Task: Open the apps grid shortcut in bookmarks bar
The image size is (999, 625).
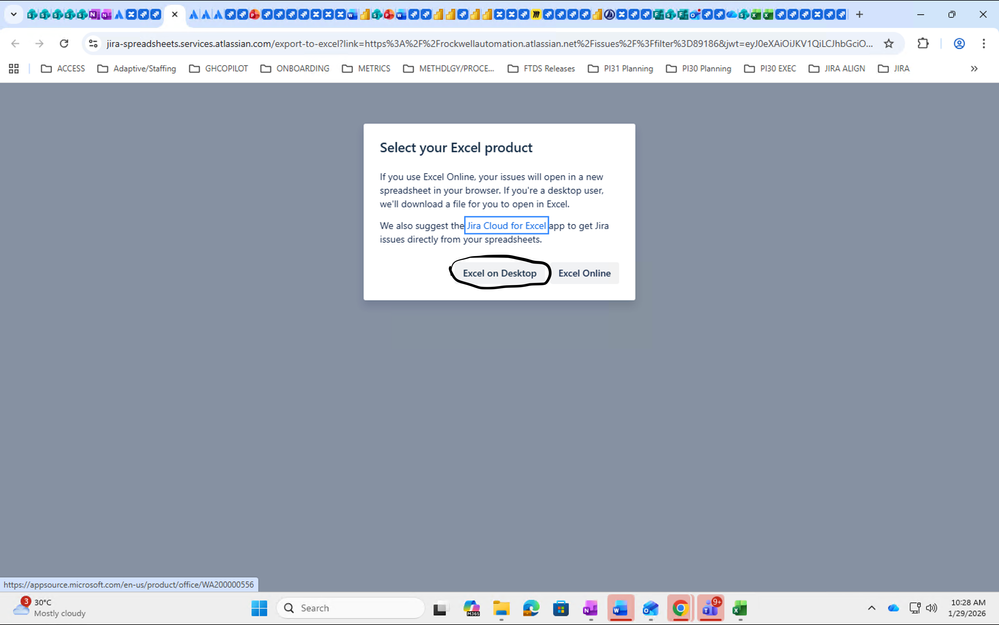Action: click(x=13, y=68)
